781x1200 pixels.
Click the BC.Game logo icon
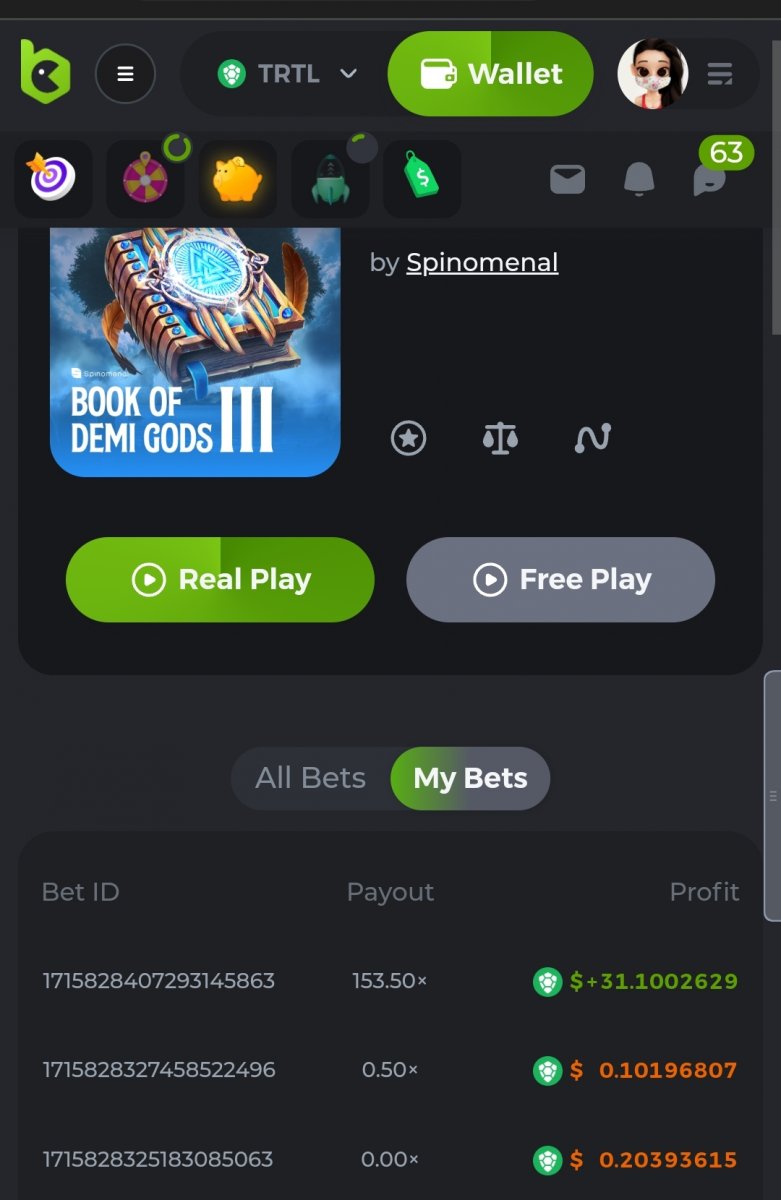click(46, 73)
